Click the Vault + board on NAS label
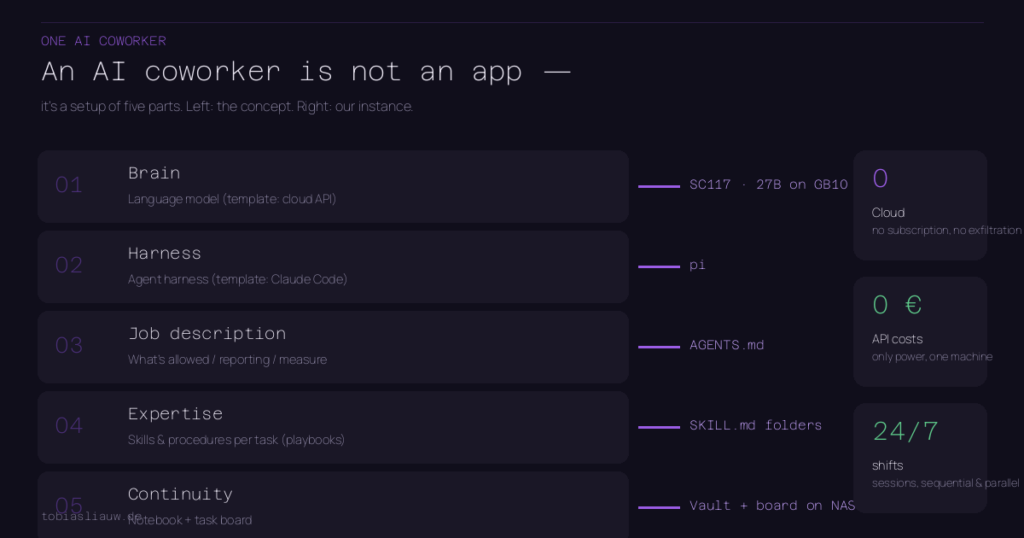The image size is (1024, 538). click(773, 505)
